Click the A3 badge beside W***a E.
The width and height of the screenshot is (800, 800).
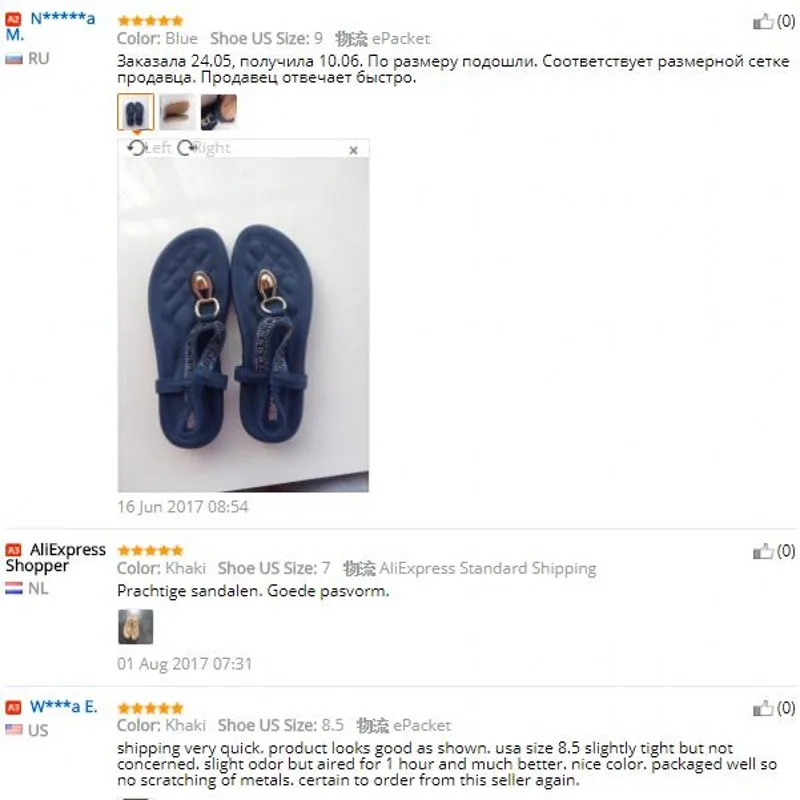click(x=13, y=707)
